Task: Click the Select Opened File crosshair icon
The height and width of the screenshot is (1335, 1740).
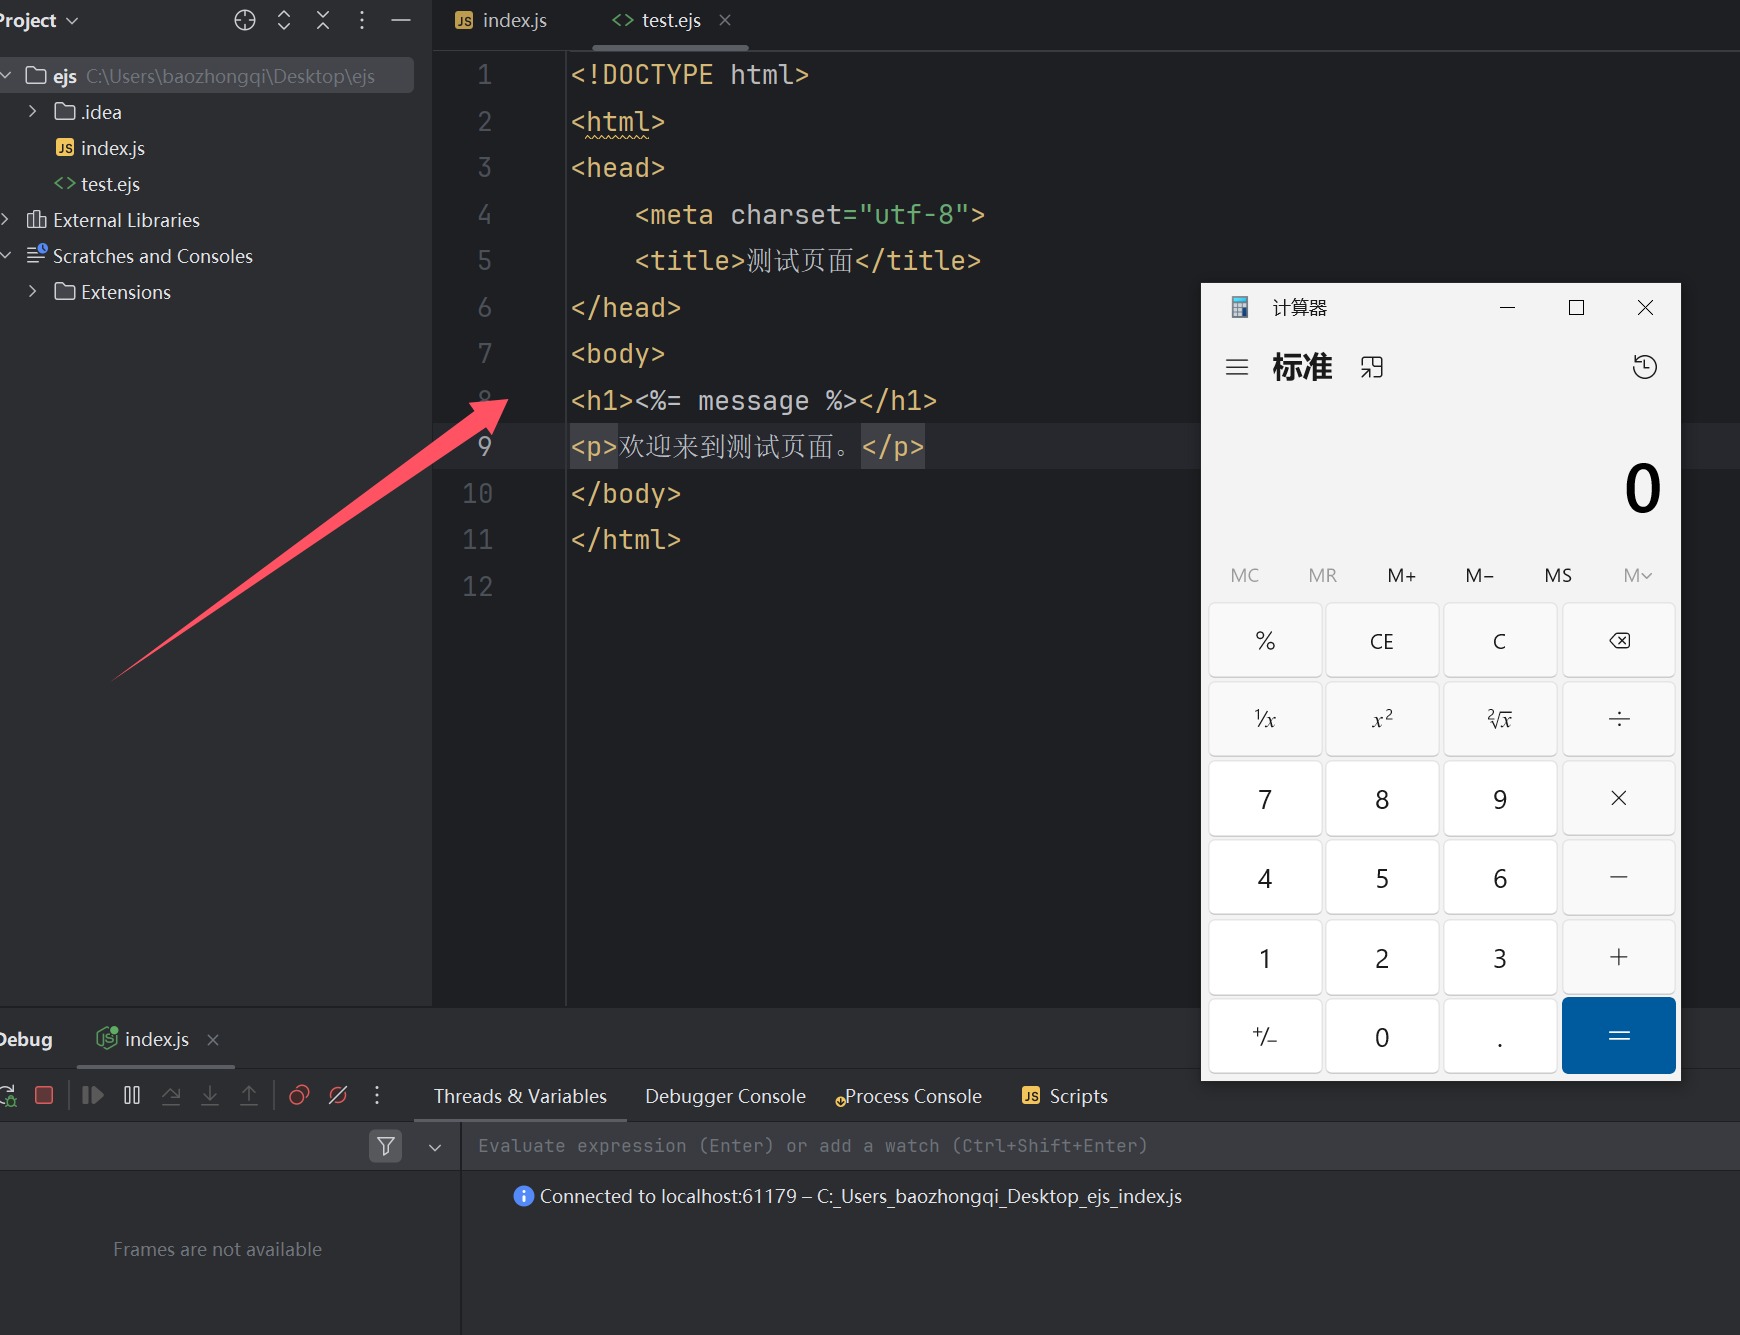Action: 245,21
